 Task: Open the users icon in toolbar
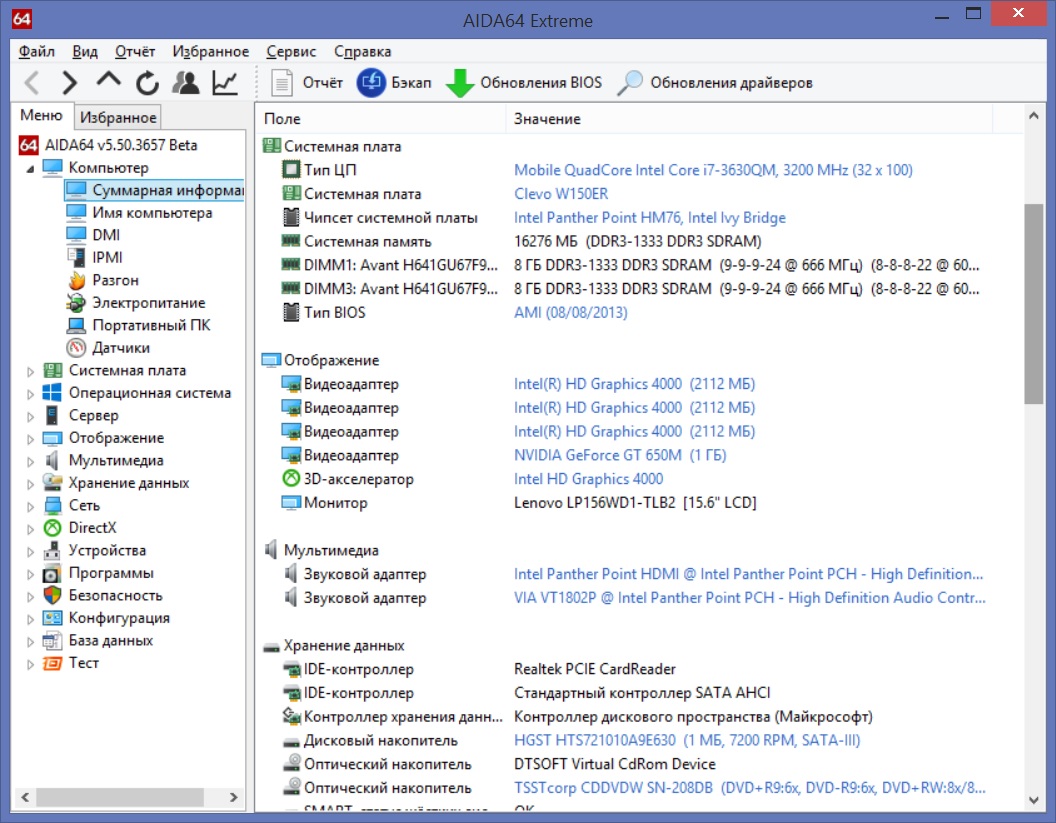click(x=185, y=83)
